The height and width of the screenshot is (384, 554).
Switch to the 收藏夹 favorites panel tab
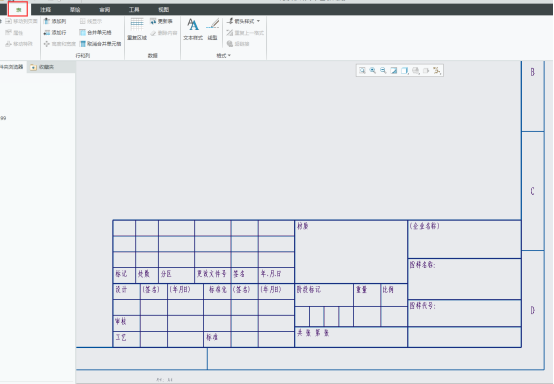click(x=42, y=67)
